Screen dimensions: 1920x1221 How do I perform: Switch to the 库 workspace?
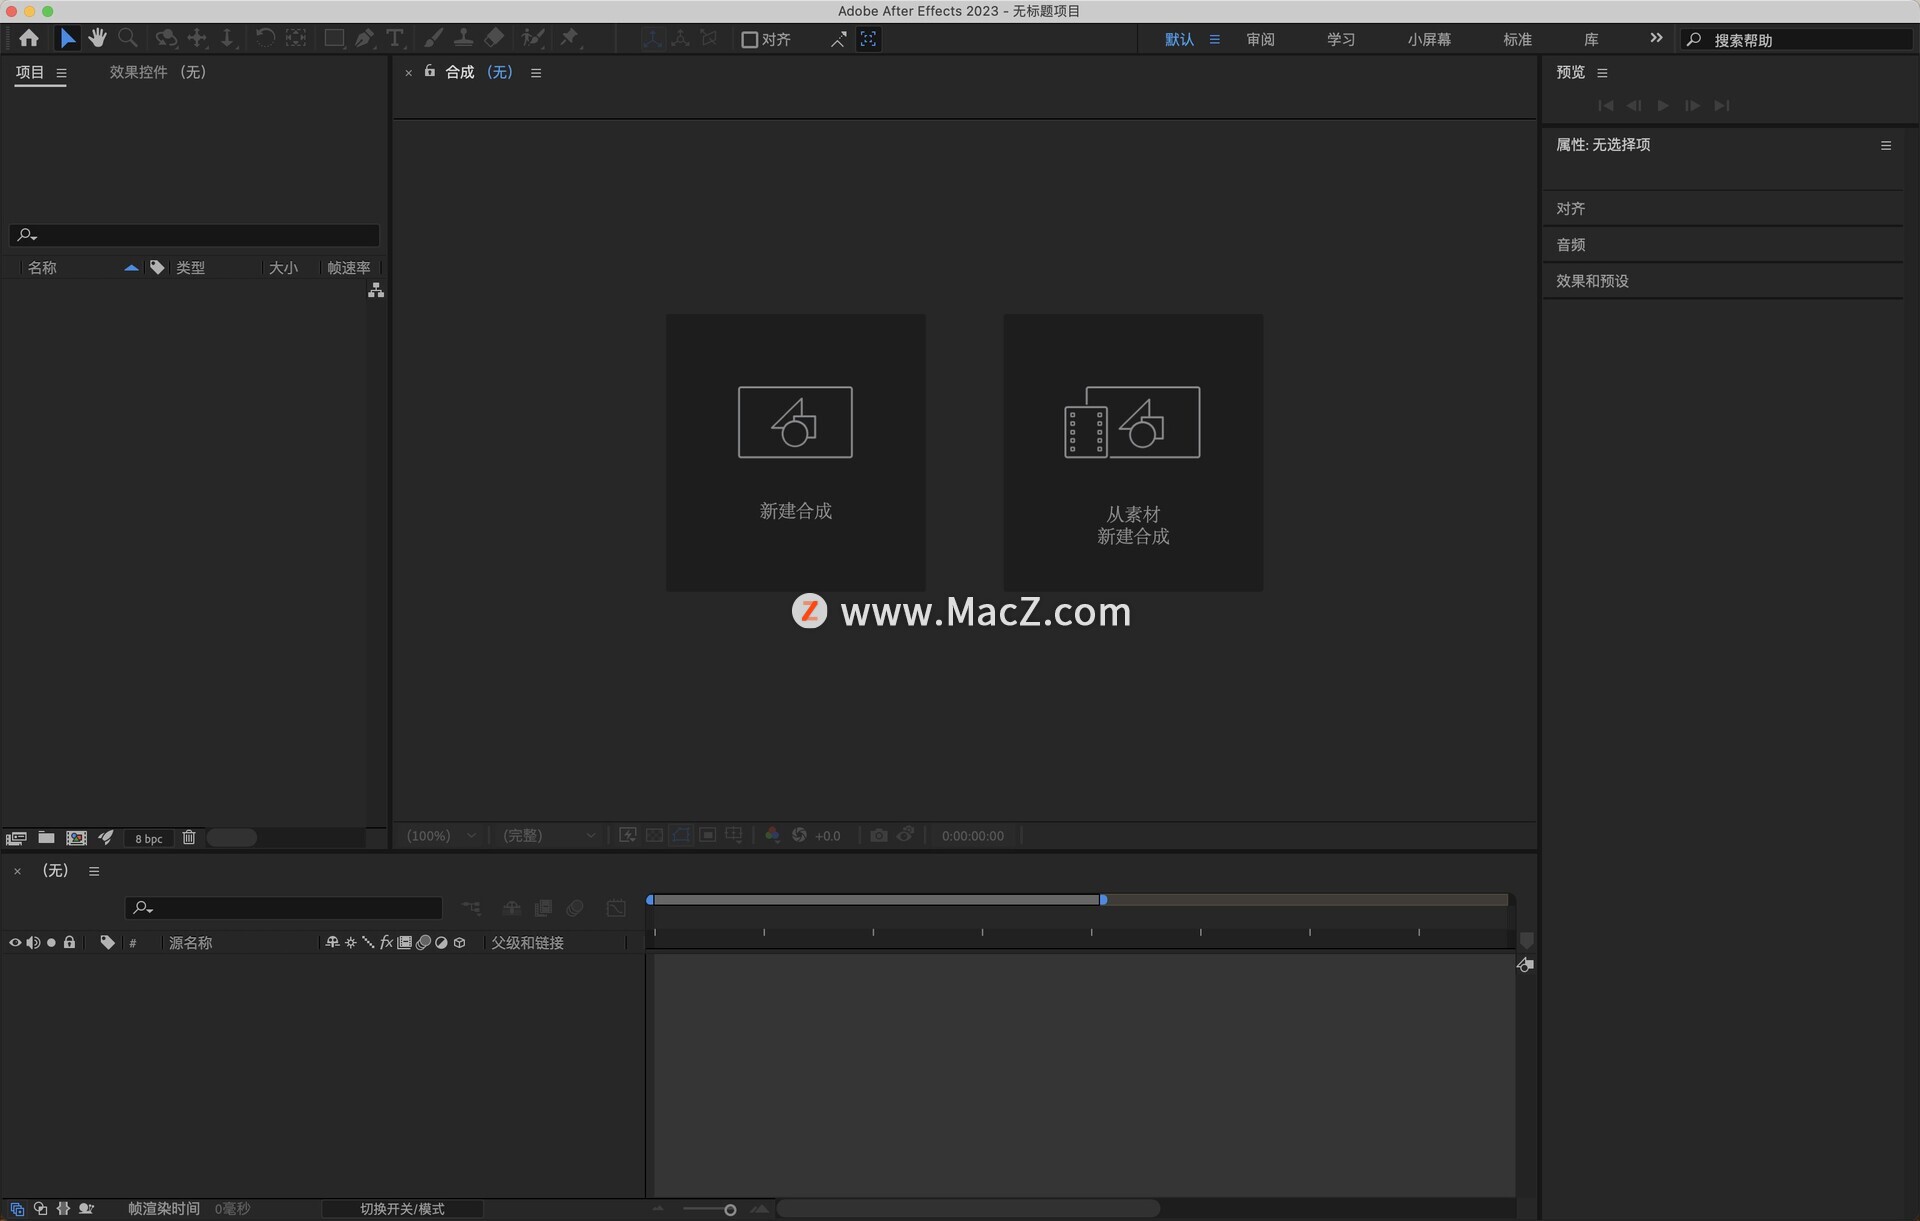click(x=1591, y=39)
